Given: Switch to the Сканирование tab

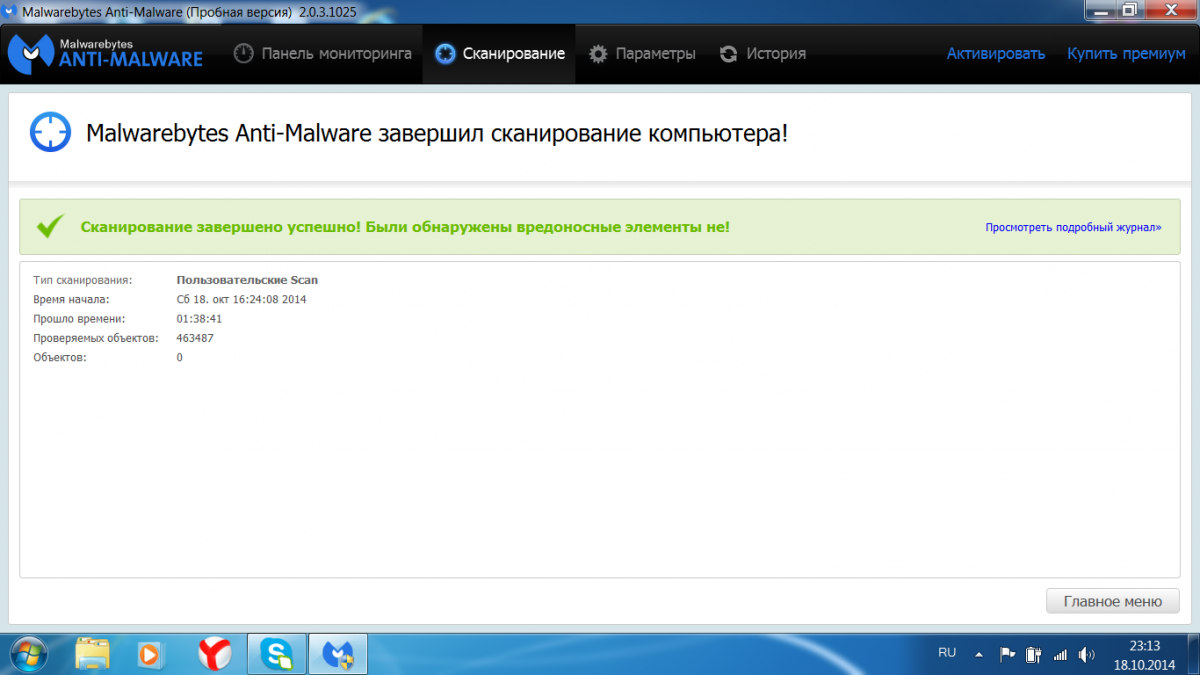Looking at the screenshot, I should click(500, 54).
